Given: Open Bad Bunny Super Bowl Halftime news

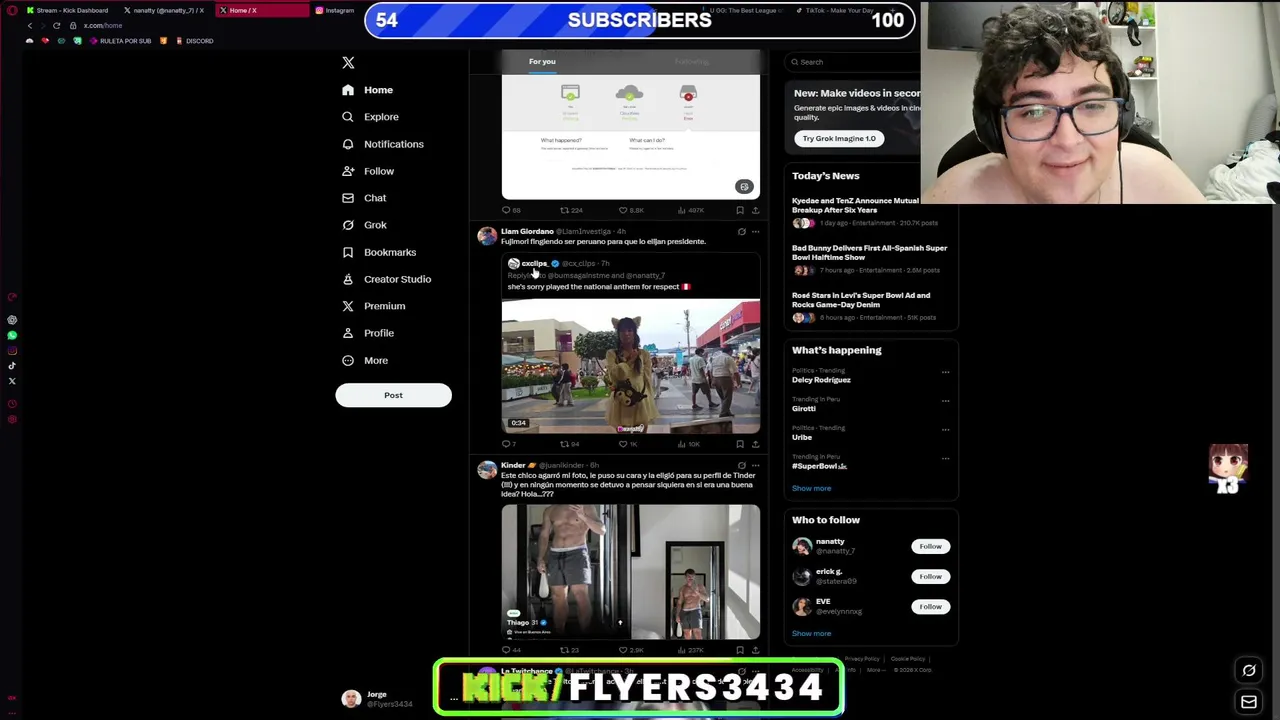Looking at the screenshot, I should (870, 258).
